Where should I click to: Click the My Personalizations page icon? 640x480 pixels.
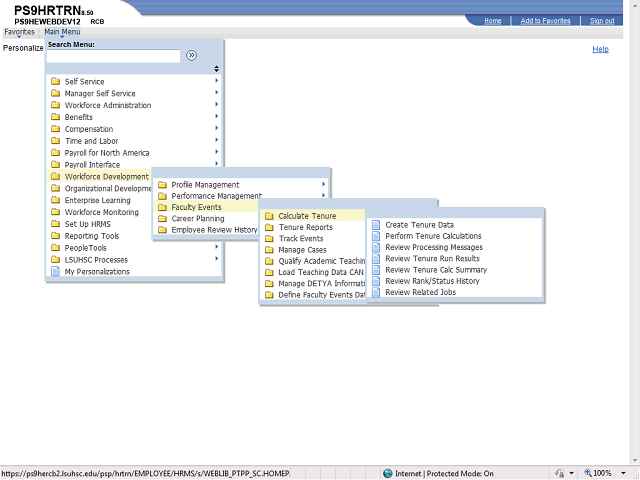tap(55, 271)
